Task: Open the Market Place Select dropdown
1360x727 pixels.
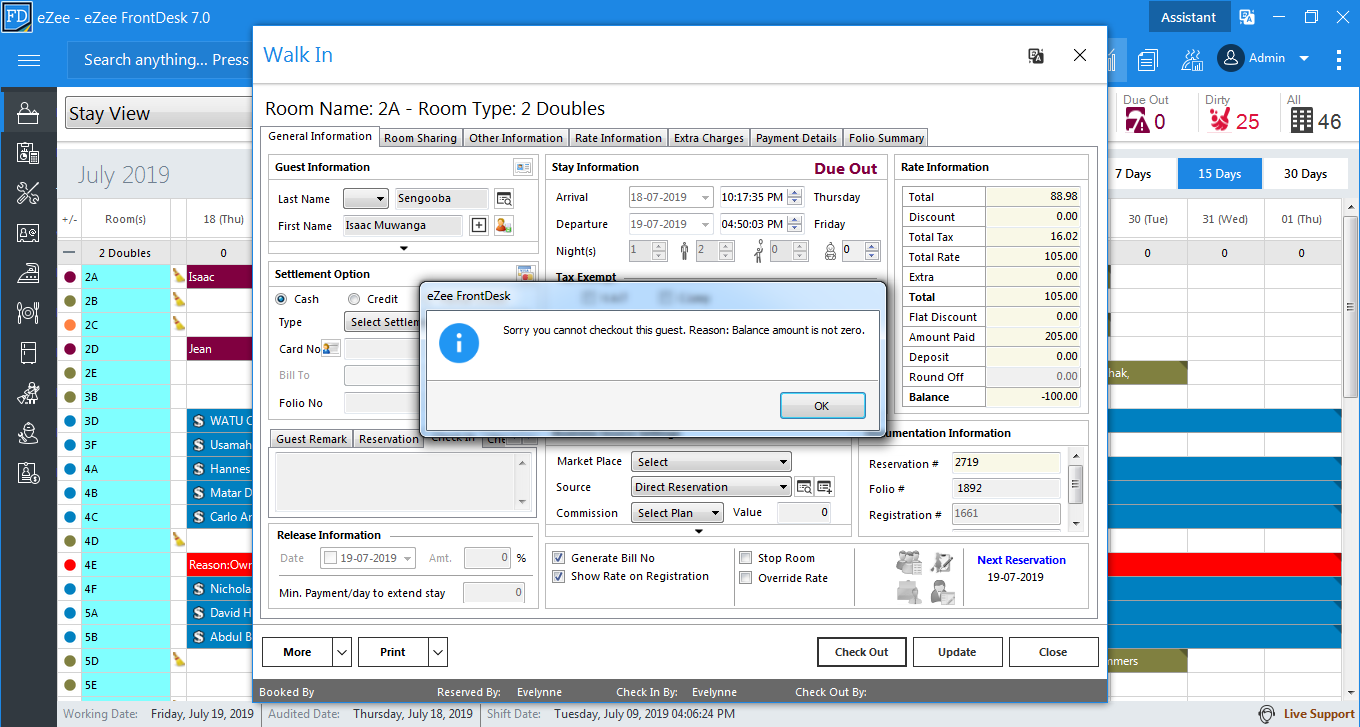Action: tap(712, 461)
